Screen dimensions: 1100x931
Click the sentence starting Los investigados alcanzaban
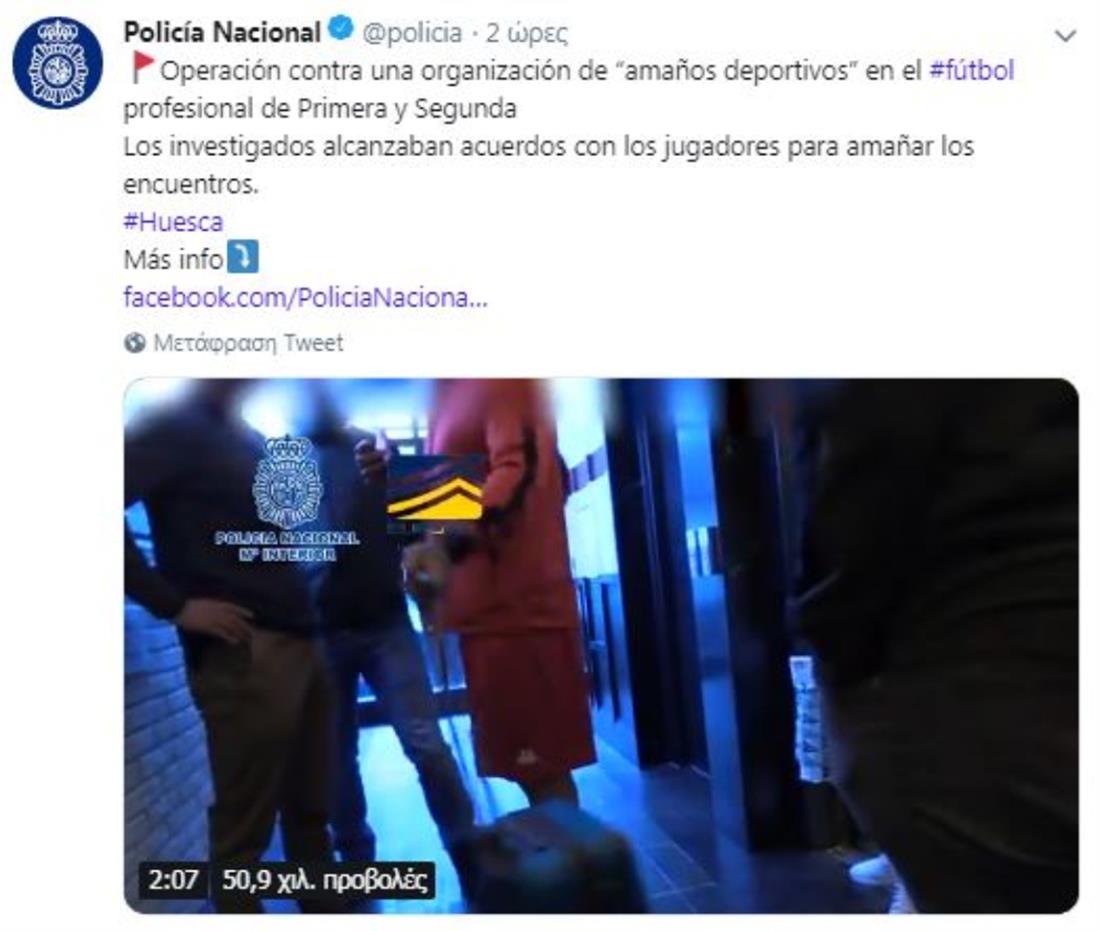[549, 165]
